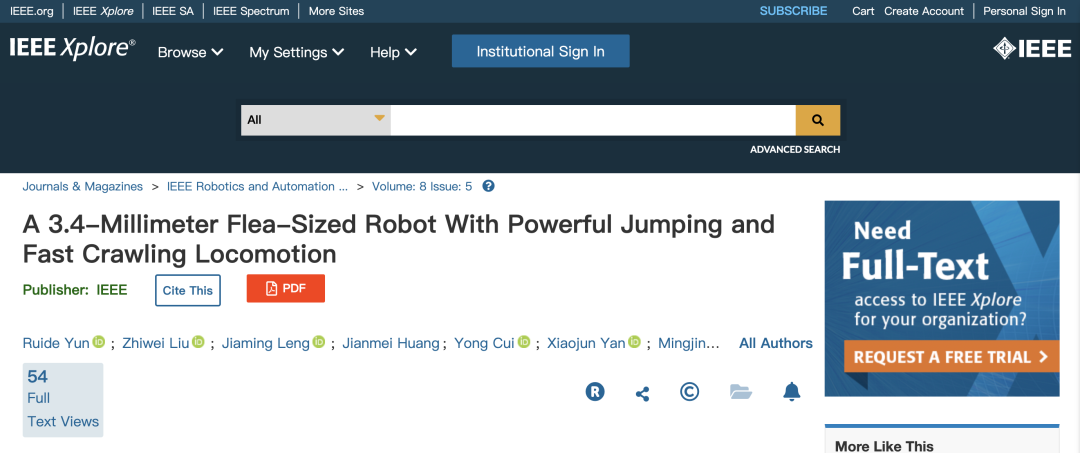1080x453 pixels.
Task: Click the IEEE logo at top right
Action: tap(1031, 50)
